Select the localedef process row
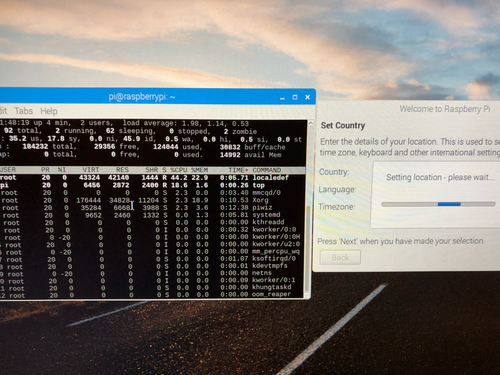 (153, 178)
